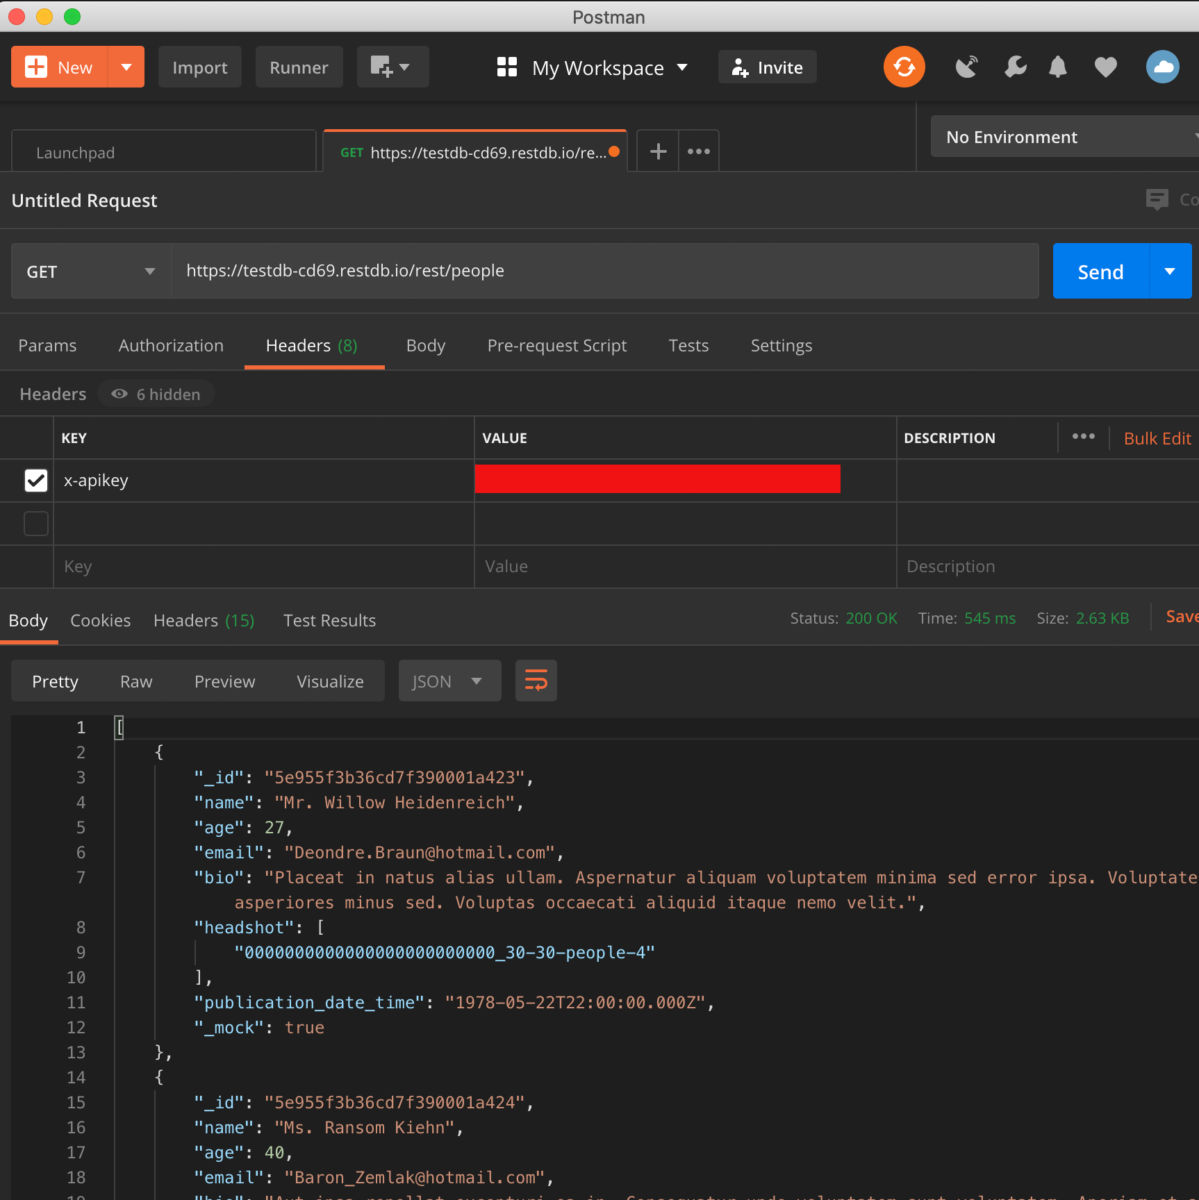Open the JSON response format dropdown
1199x1200 pixels.
pyautogui.click(x=449, y=680)
